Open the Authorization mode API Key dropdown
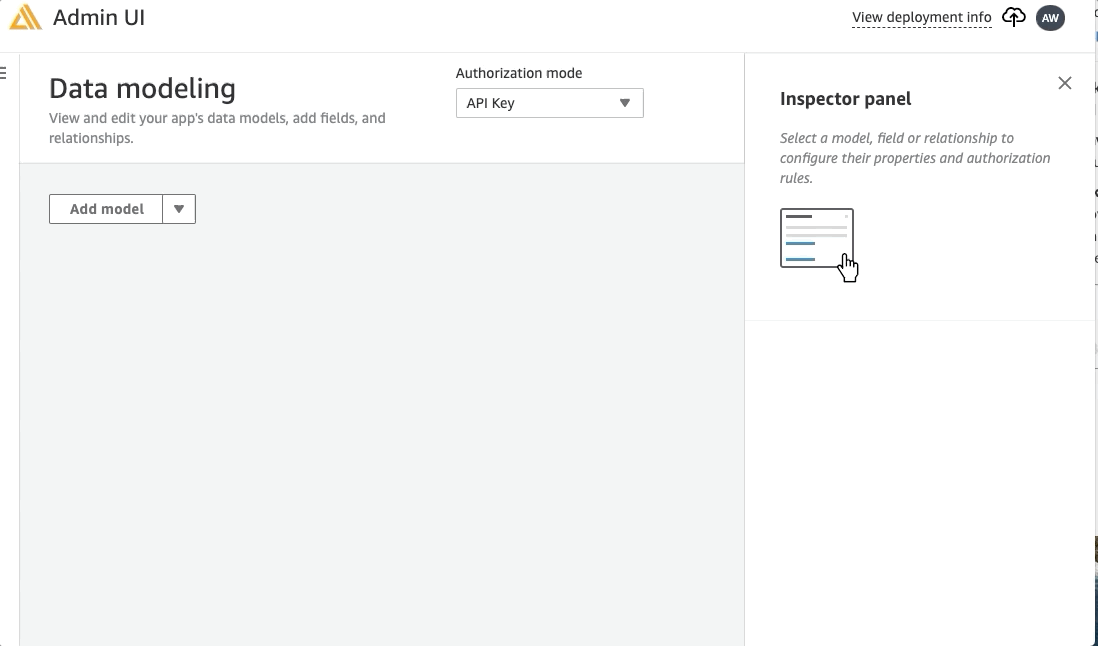This screenshot has height=646, width=1098. point(549,103)
